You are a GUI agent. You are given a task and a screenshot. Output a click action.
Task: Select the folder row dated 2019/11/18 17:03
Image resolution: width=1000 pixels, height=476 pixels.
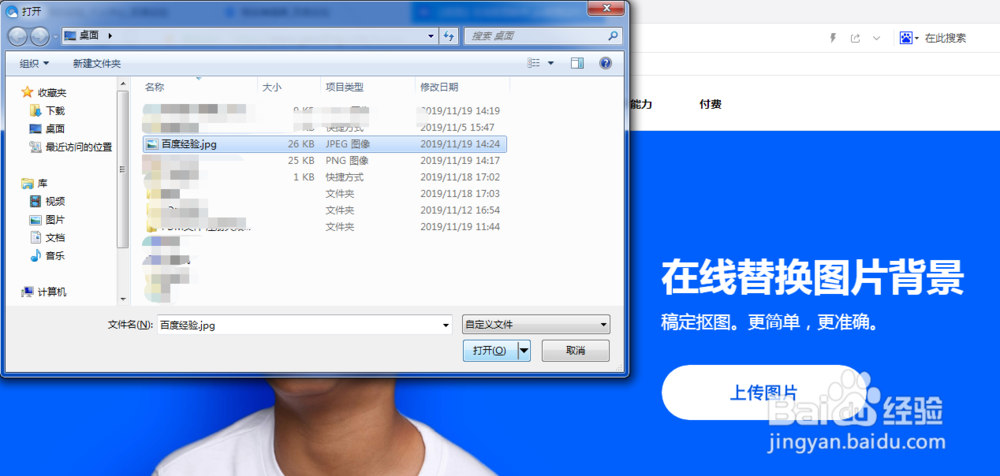tap(325, 193)
